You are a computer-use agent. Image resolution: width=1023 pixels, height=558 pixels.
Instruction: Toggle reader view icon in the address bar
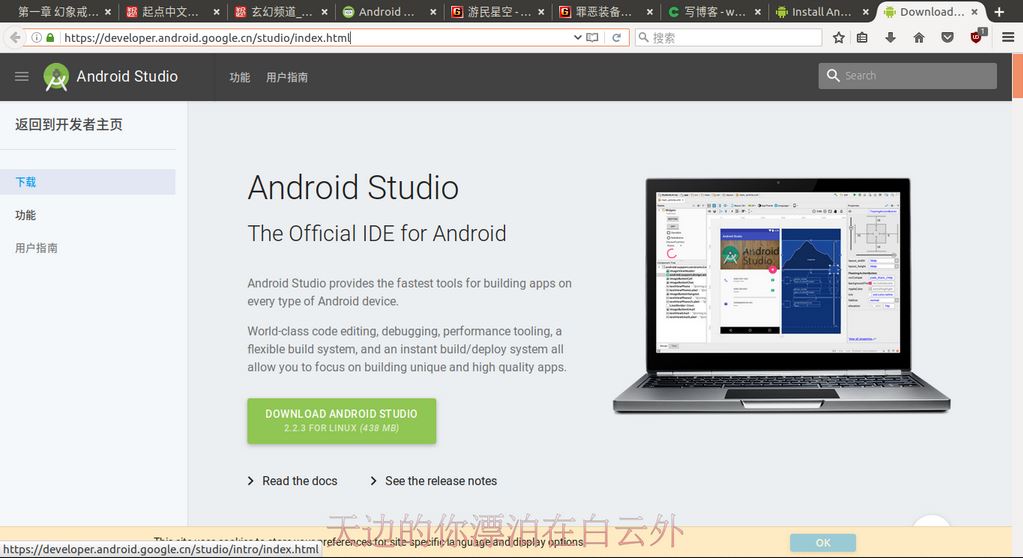(x=592, y=38)
